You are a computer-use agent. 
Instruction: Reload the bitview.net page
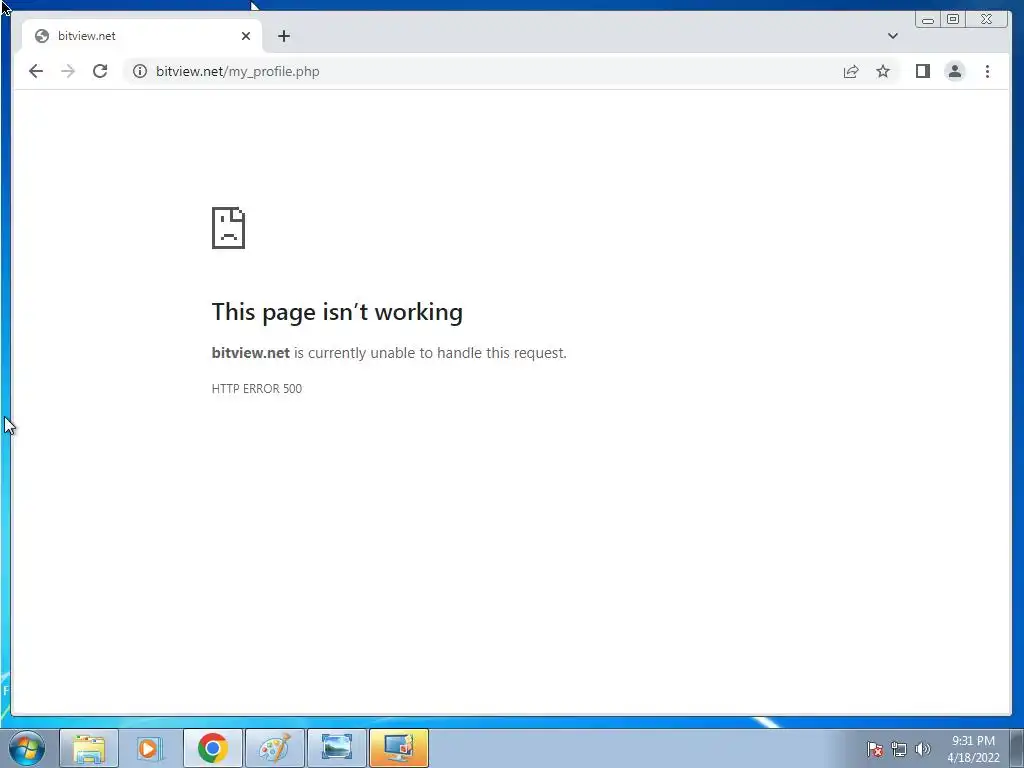tap(100, 71)
